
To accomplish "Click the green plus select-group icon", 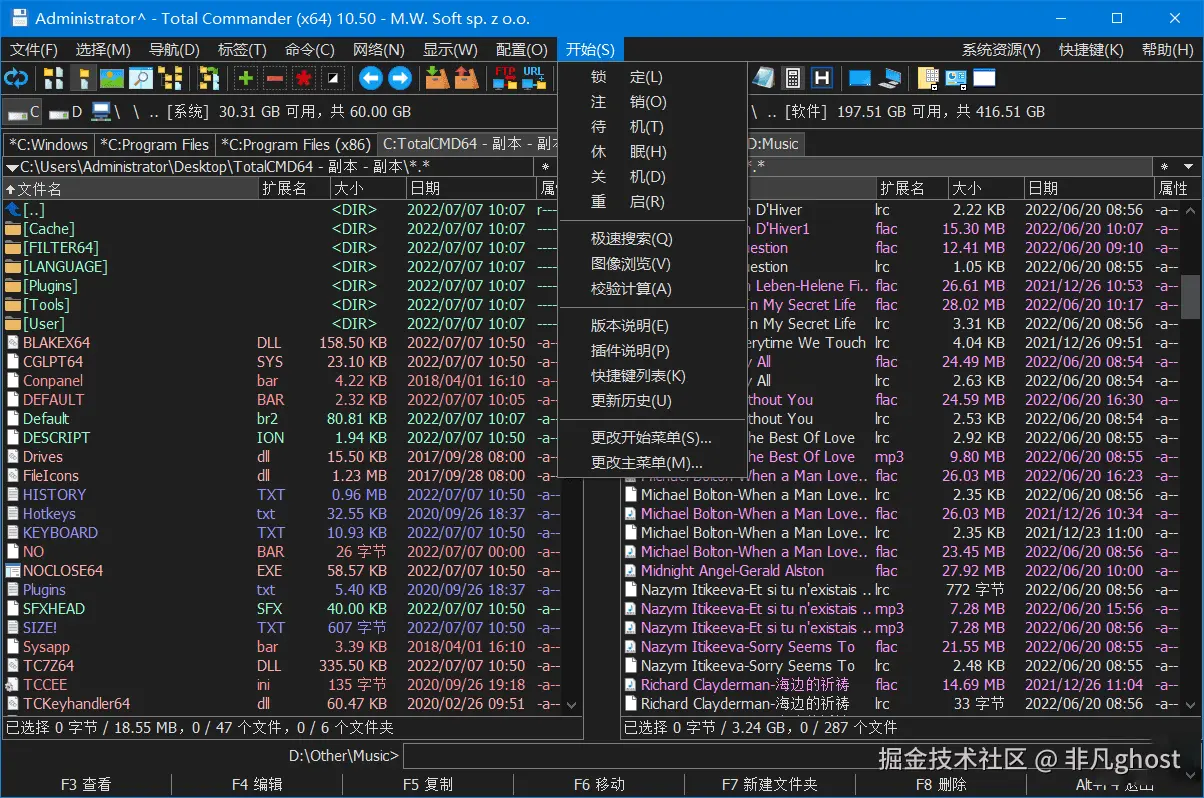I will point(246,78).
